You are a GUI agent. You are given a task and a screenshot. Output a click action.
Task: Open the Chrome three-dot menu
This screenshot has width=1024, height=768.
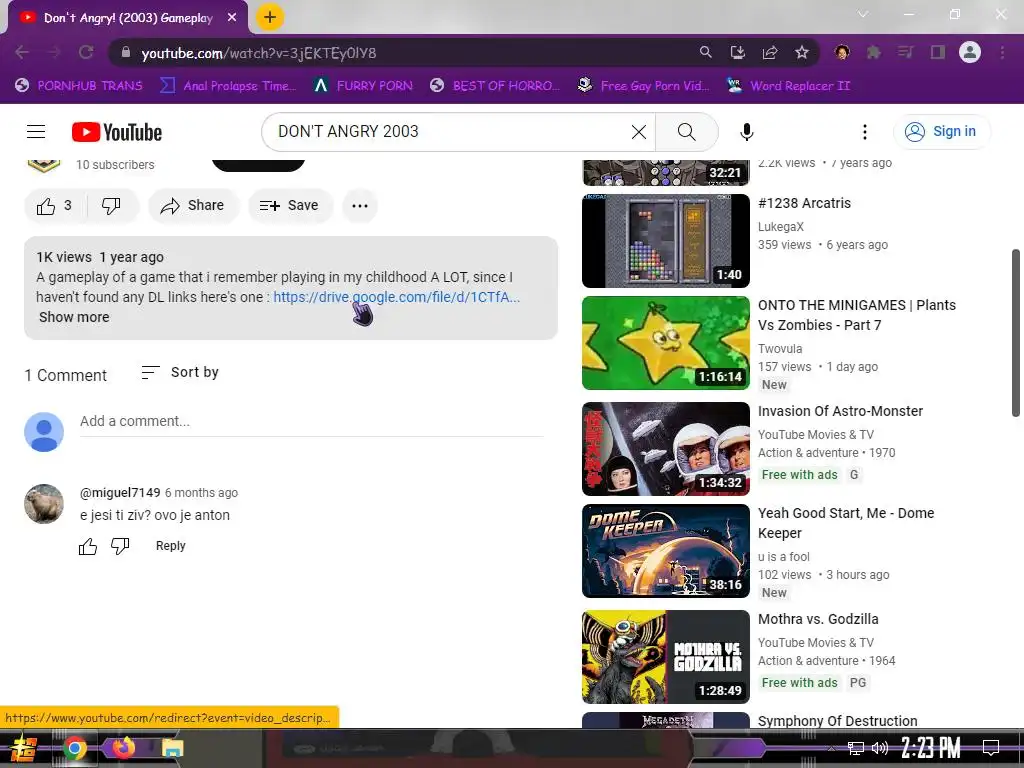tap(1002, 52)
